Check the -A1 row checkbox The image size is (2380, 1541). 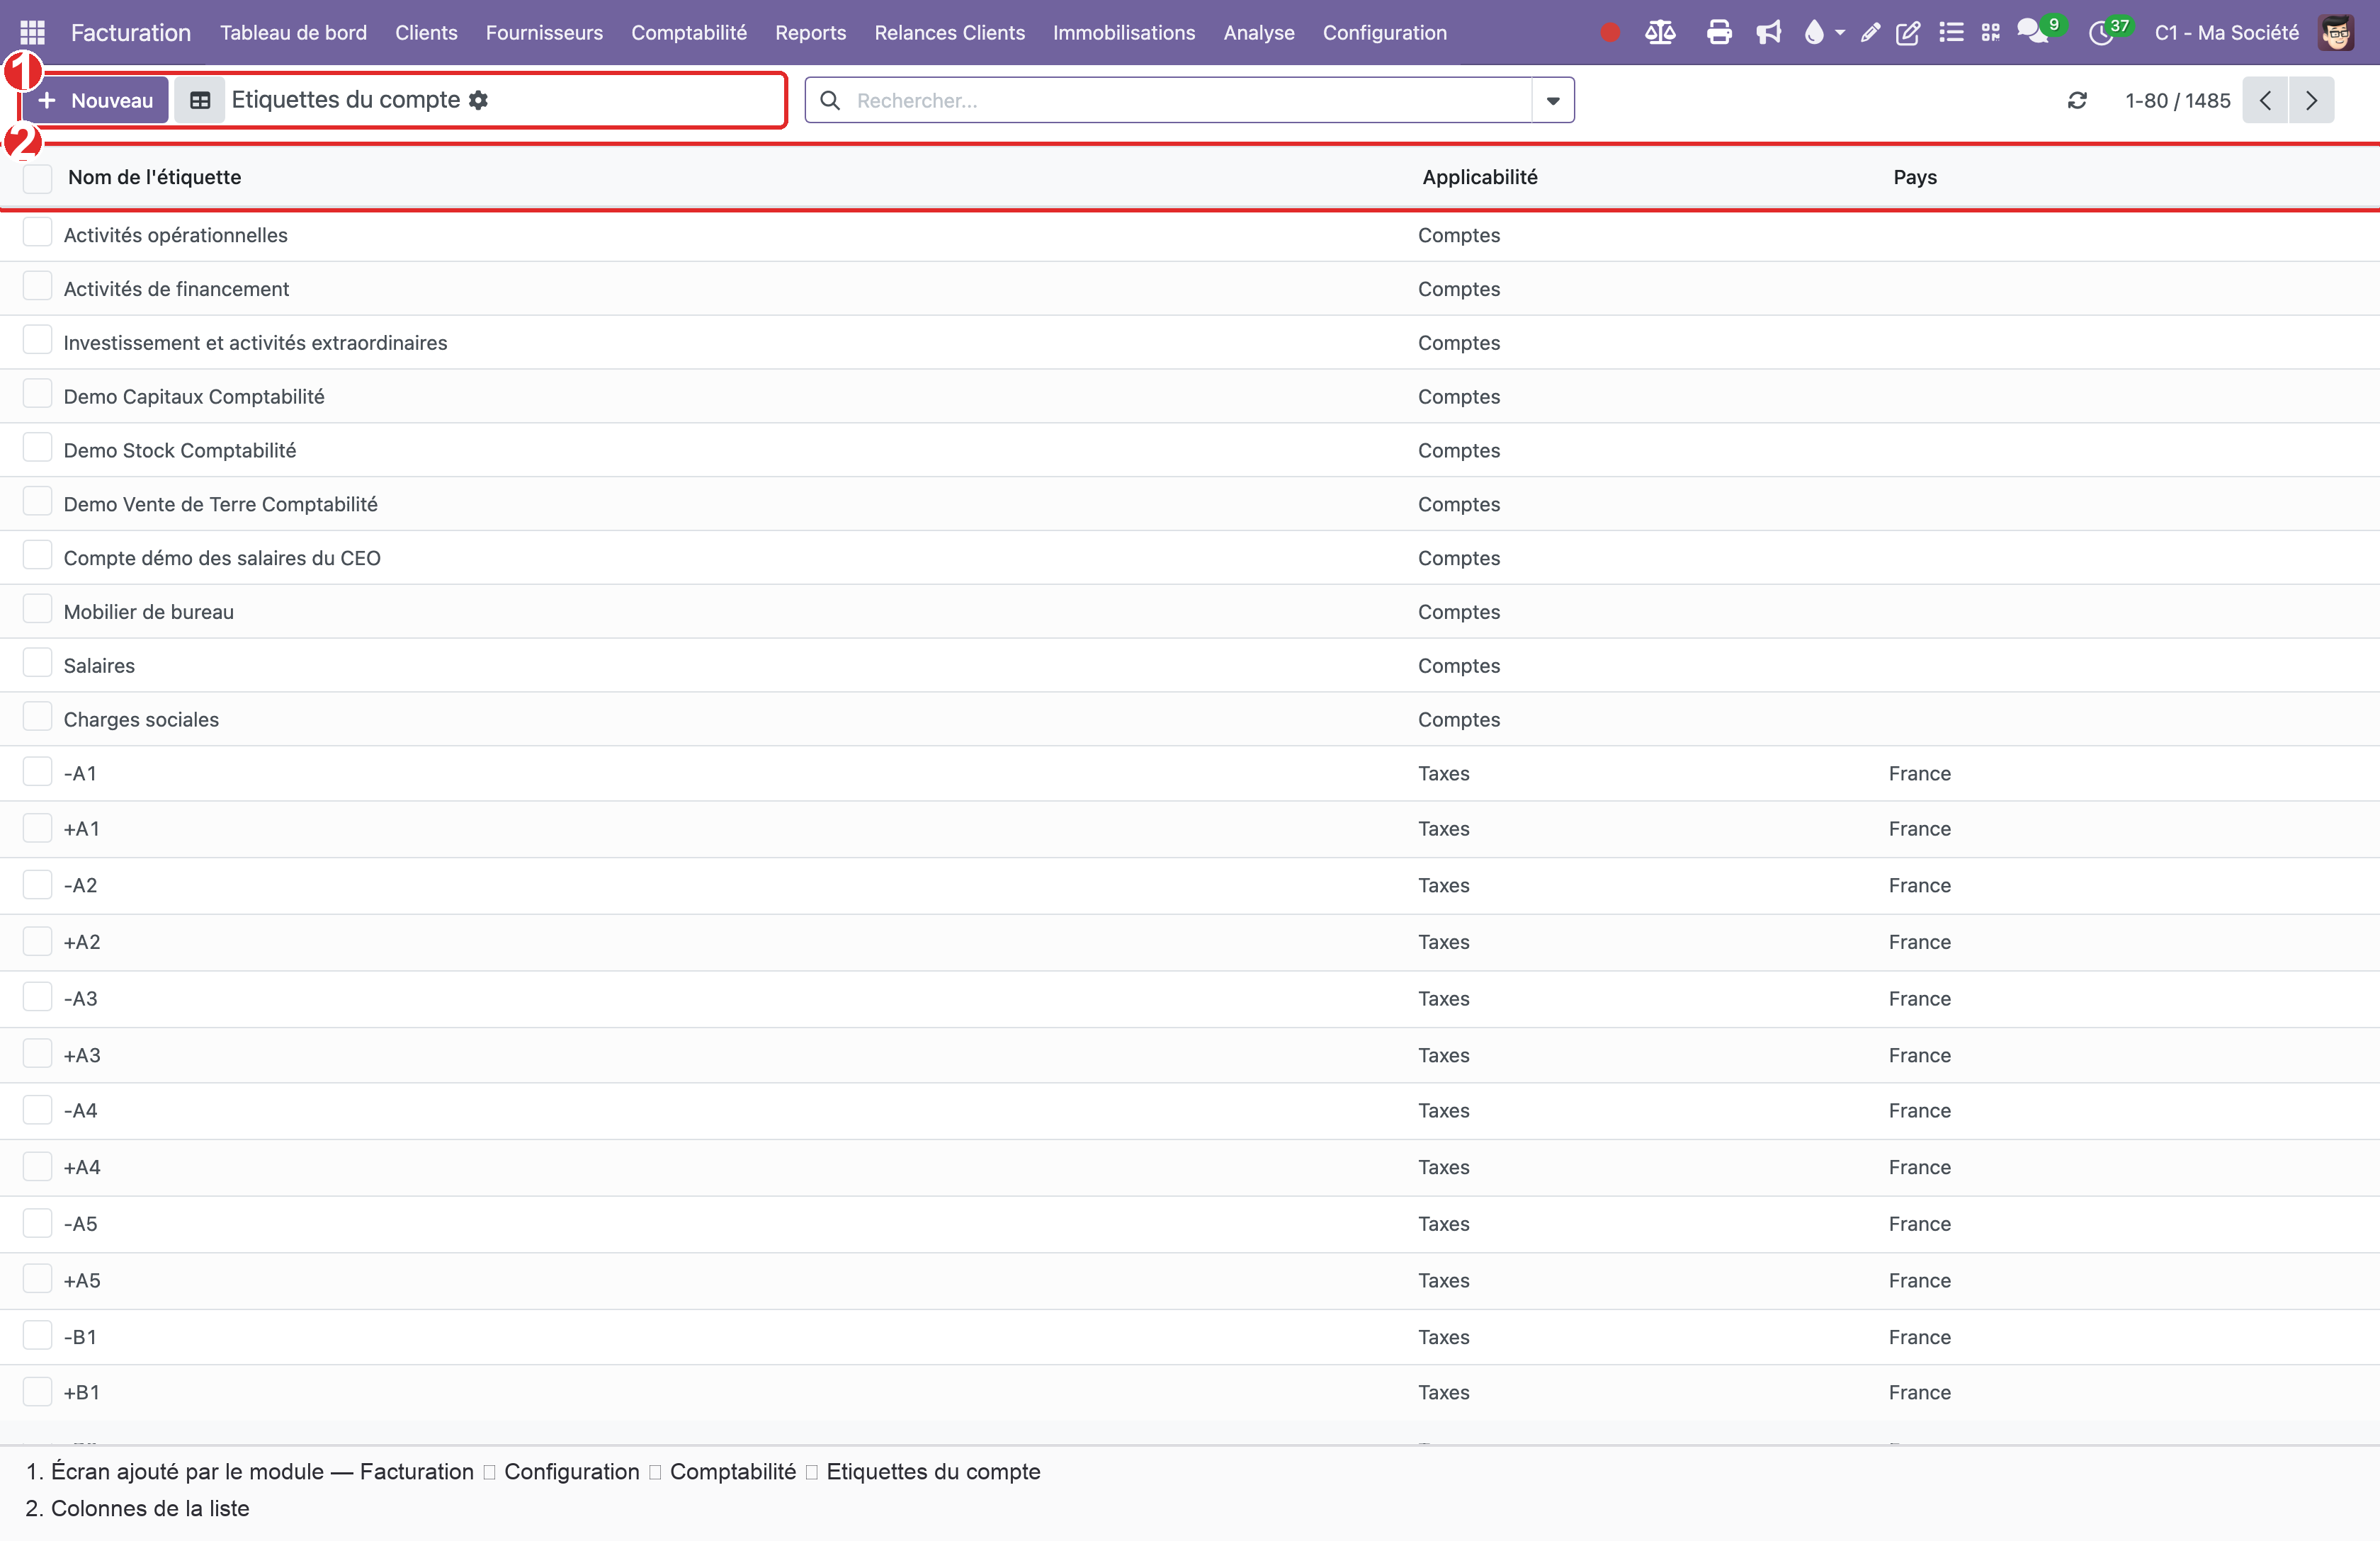(x=38, y=771)
